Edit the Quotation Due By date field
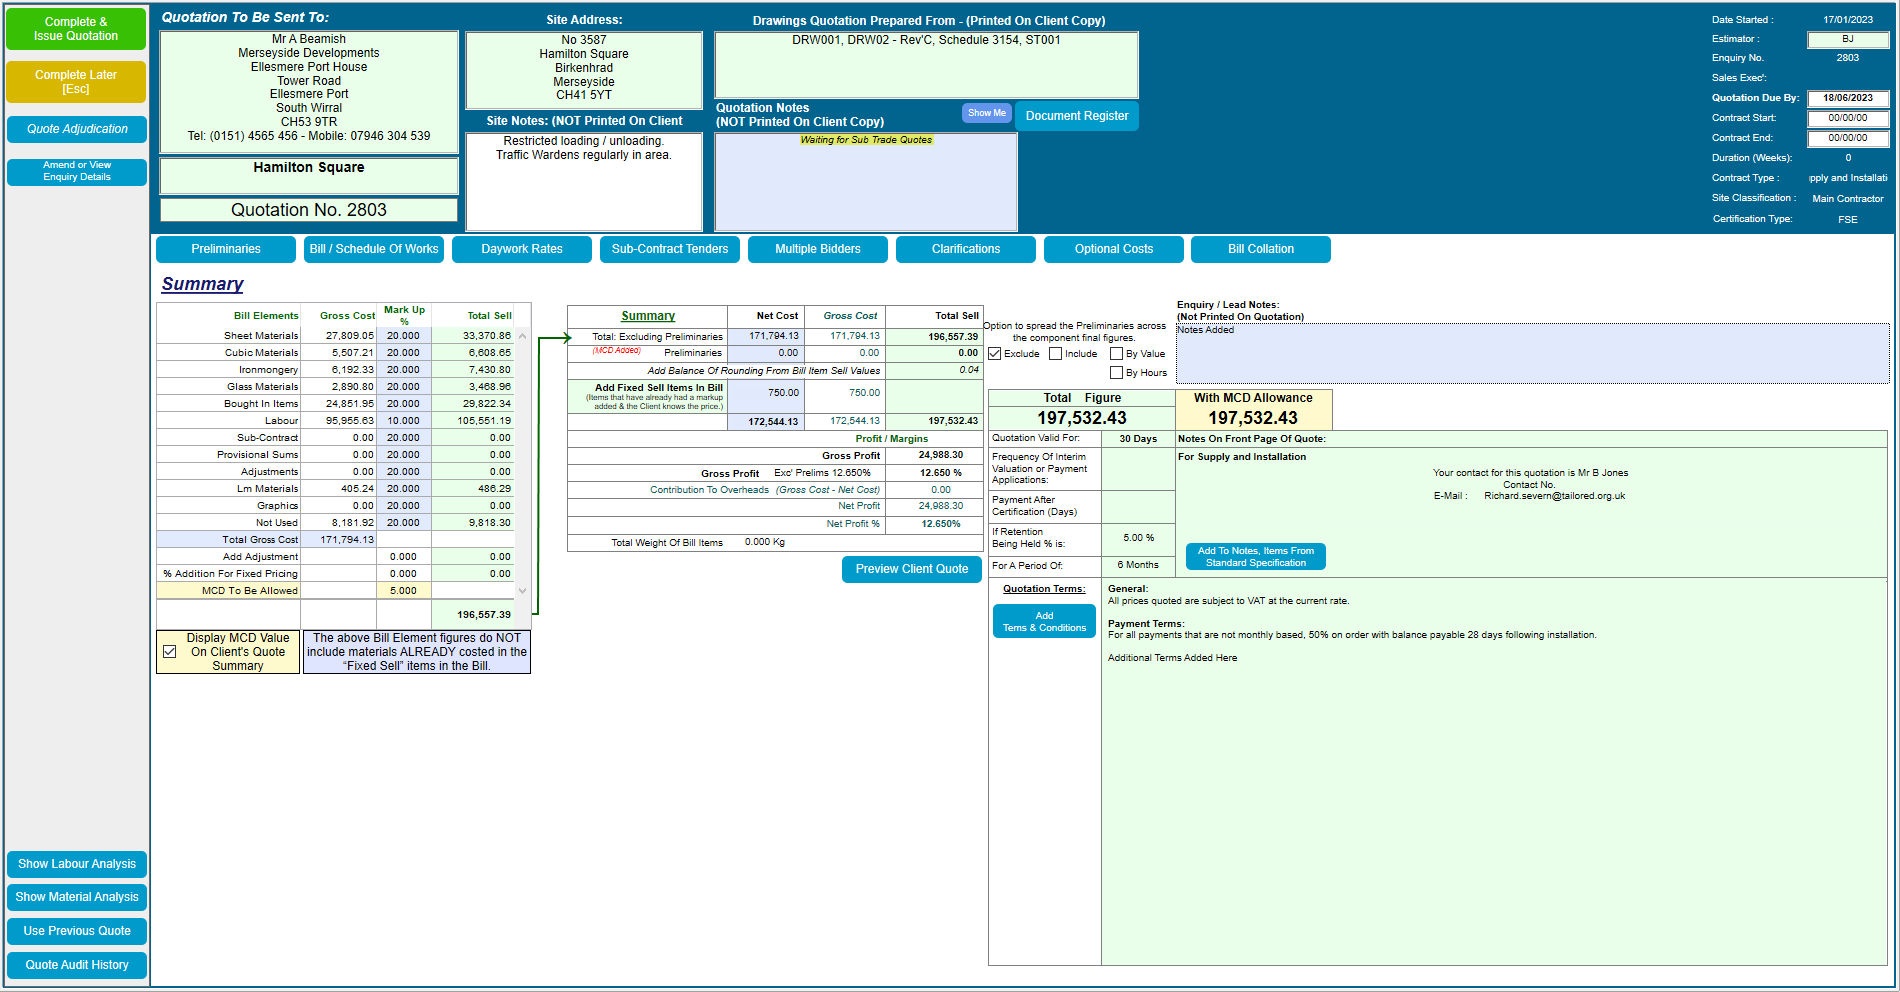 1848,98
